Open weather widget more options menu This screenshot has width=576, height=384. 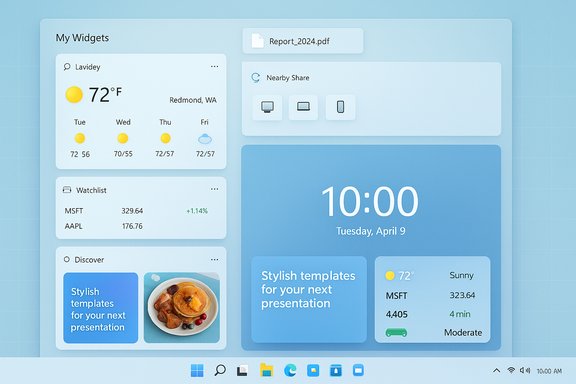pyautogui.click(x=215, y=67)
